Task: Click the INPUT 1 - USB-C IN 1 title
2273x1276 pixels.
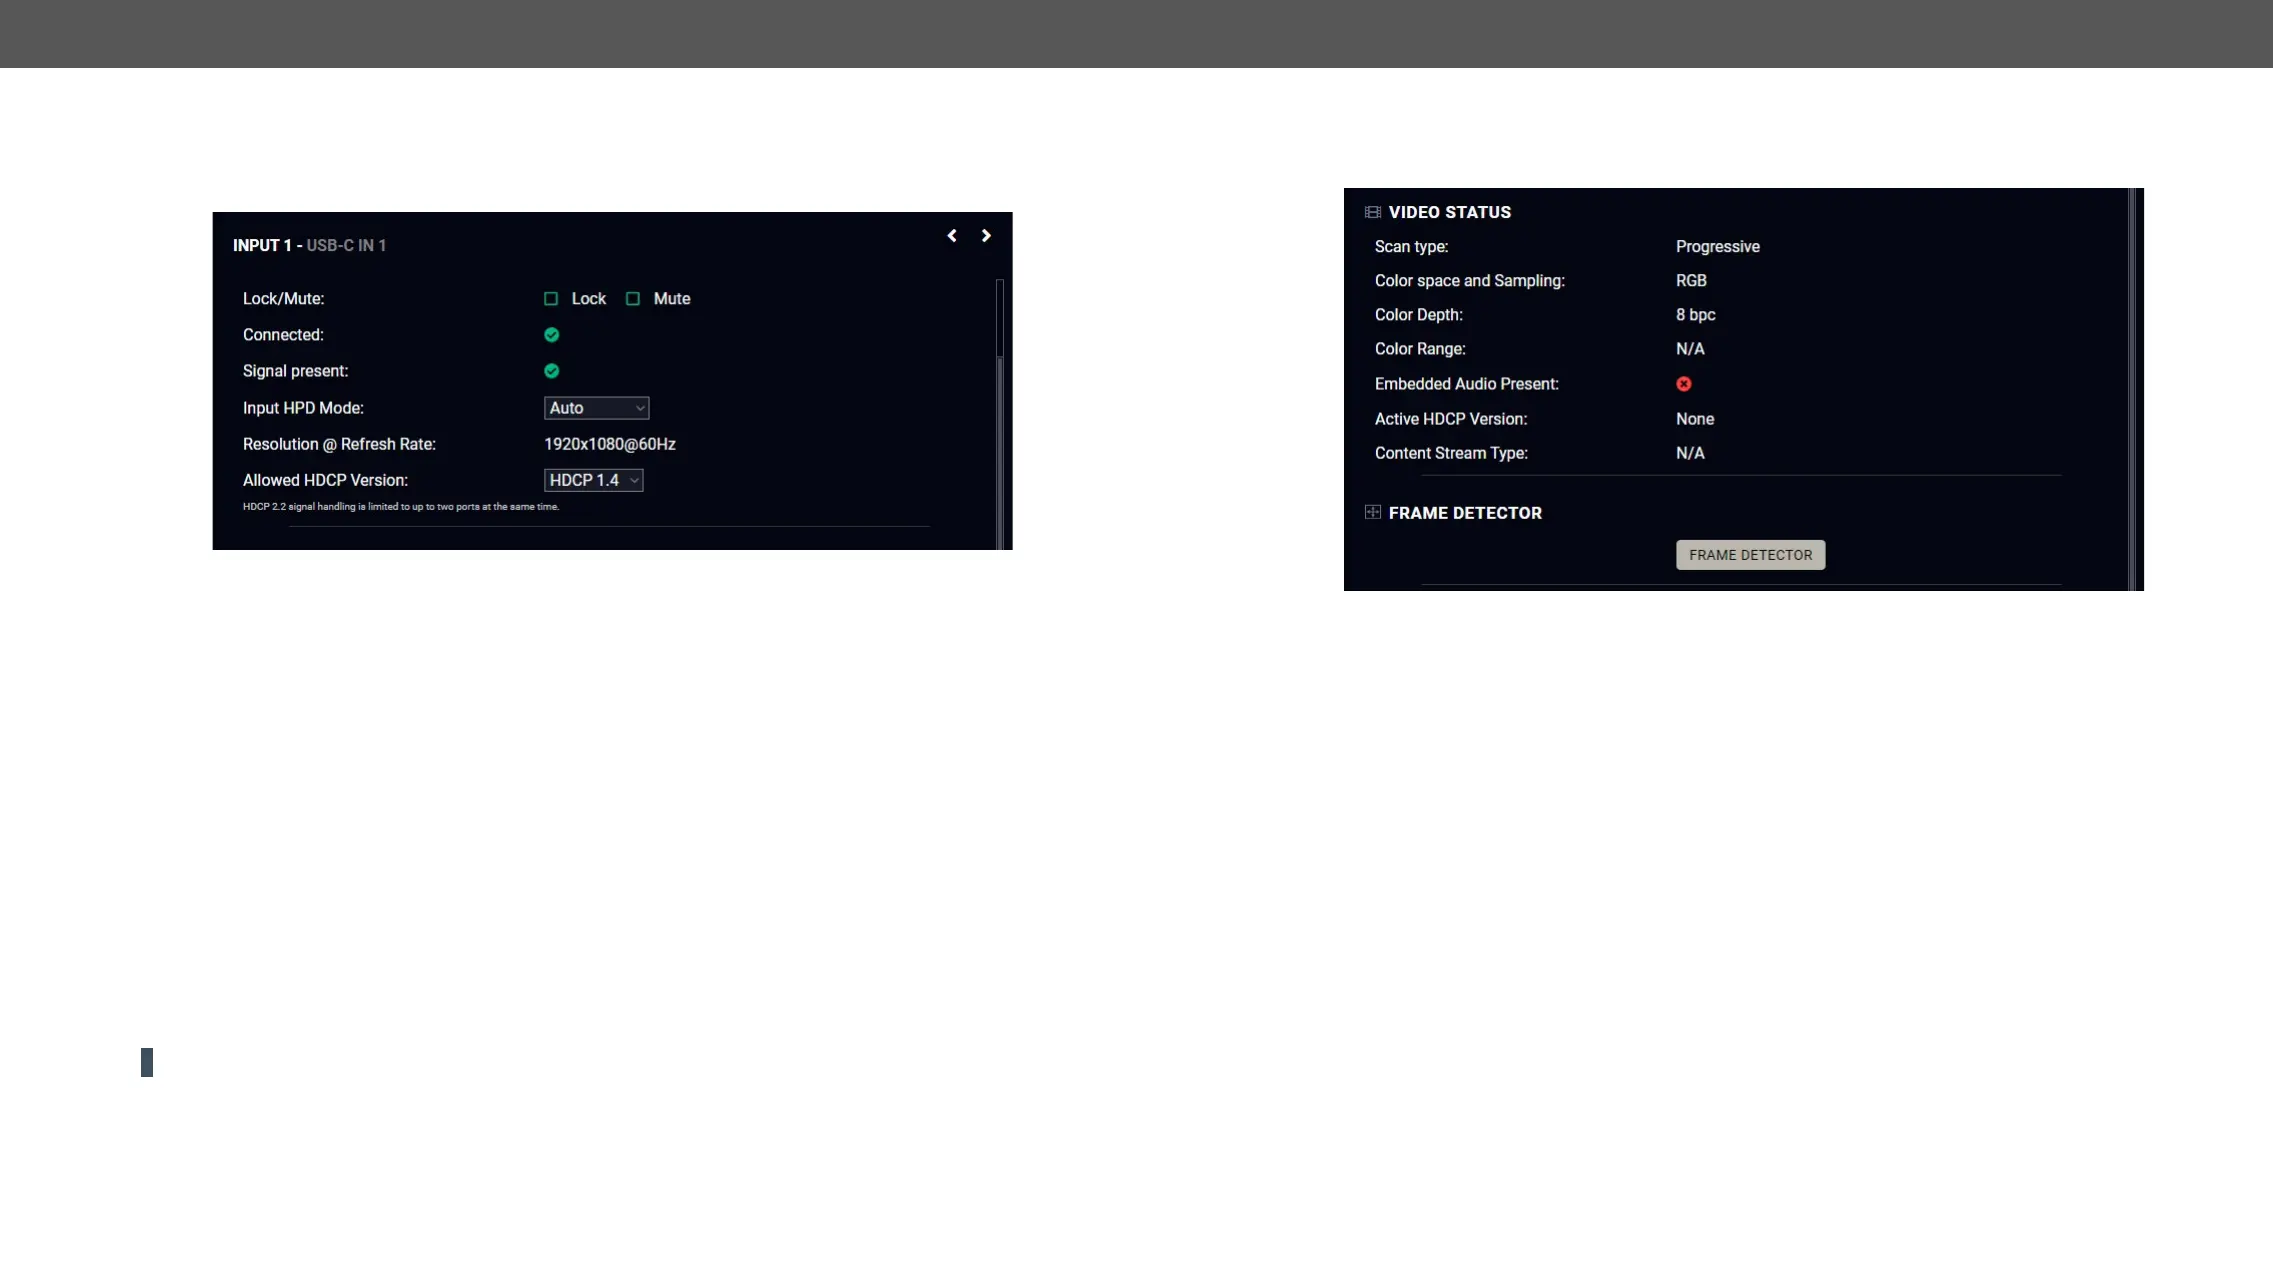Action: tap(310, 245)
